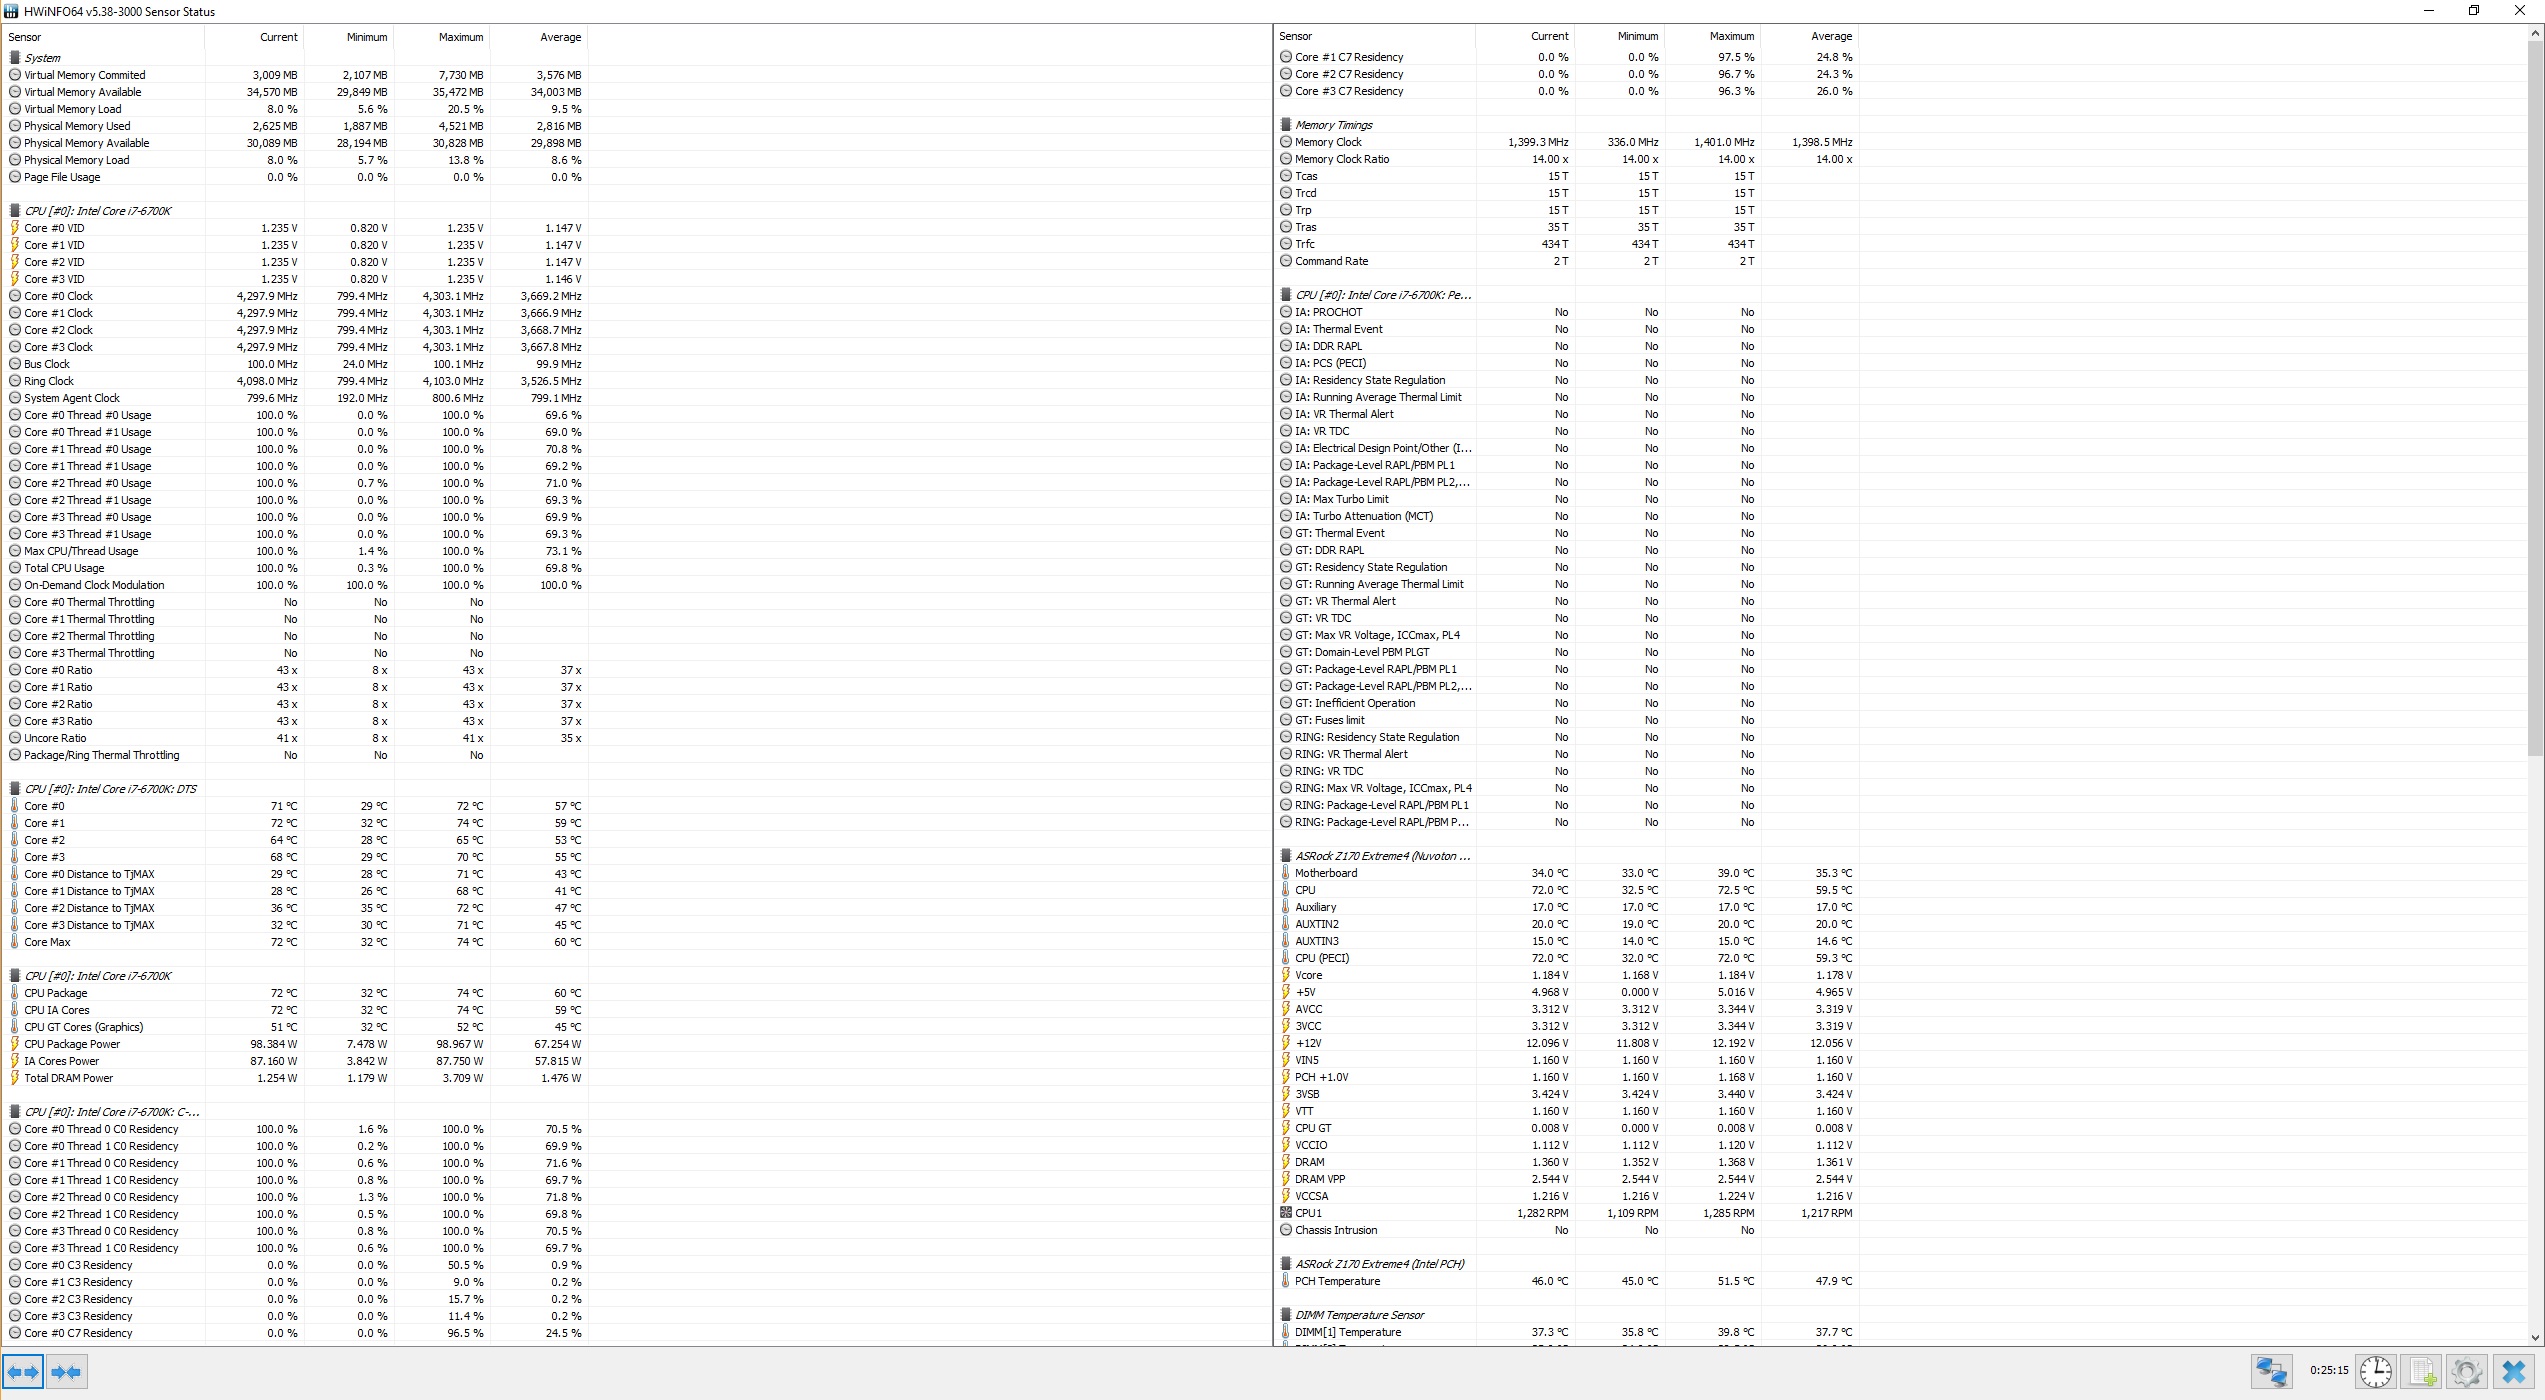Open sensor settings gear icon
This screenshot has height=1400, width=2545.
point(2466,1372)
